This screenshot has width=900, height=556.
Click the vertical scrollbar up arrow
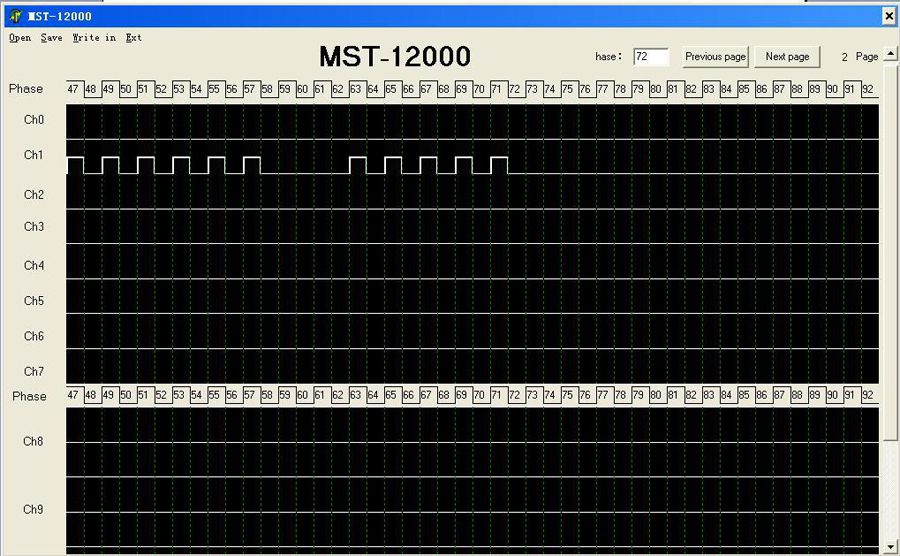[891, 54]
